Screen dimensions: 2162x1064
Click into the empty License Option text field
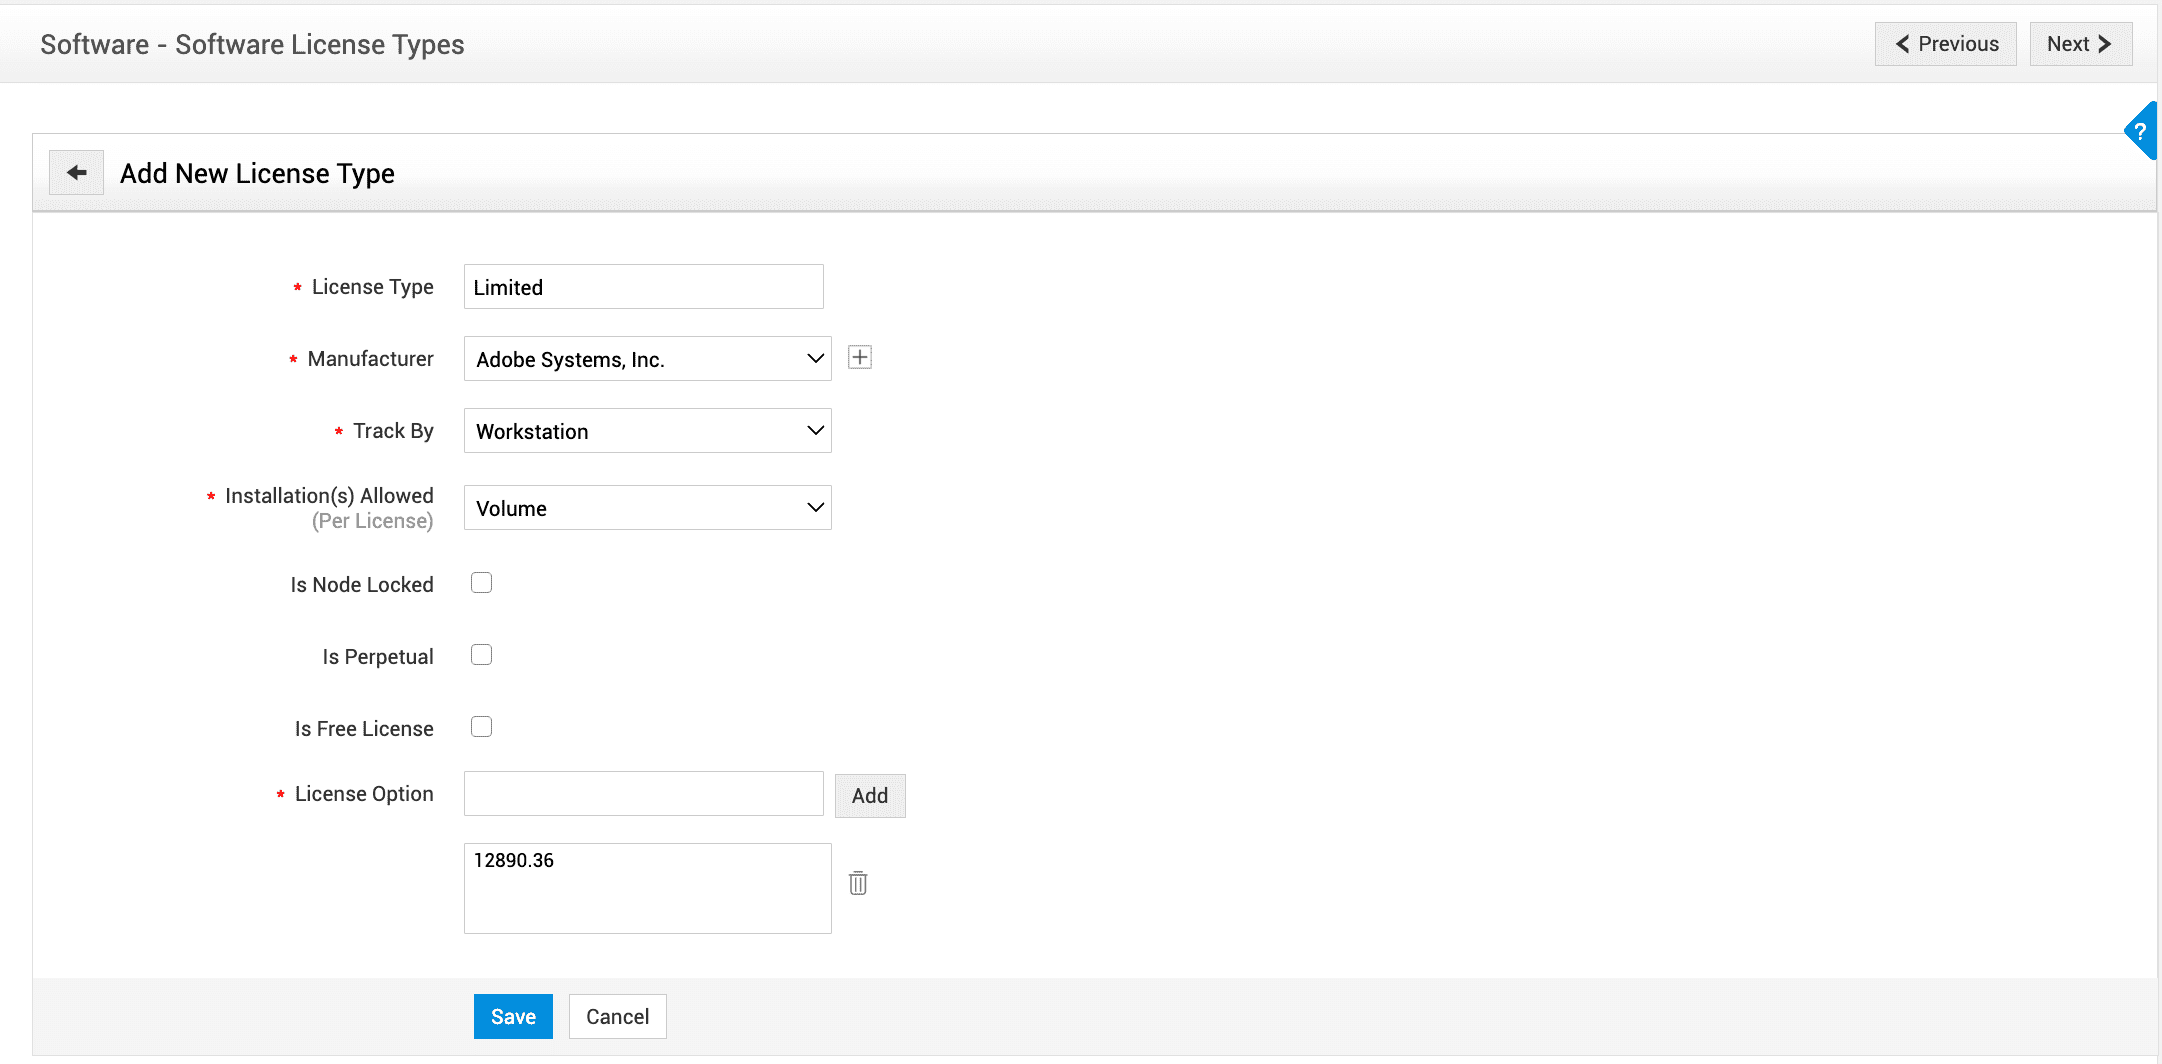[643, 794]
